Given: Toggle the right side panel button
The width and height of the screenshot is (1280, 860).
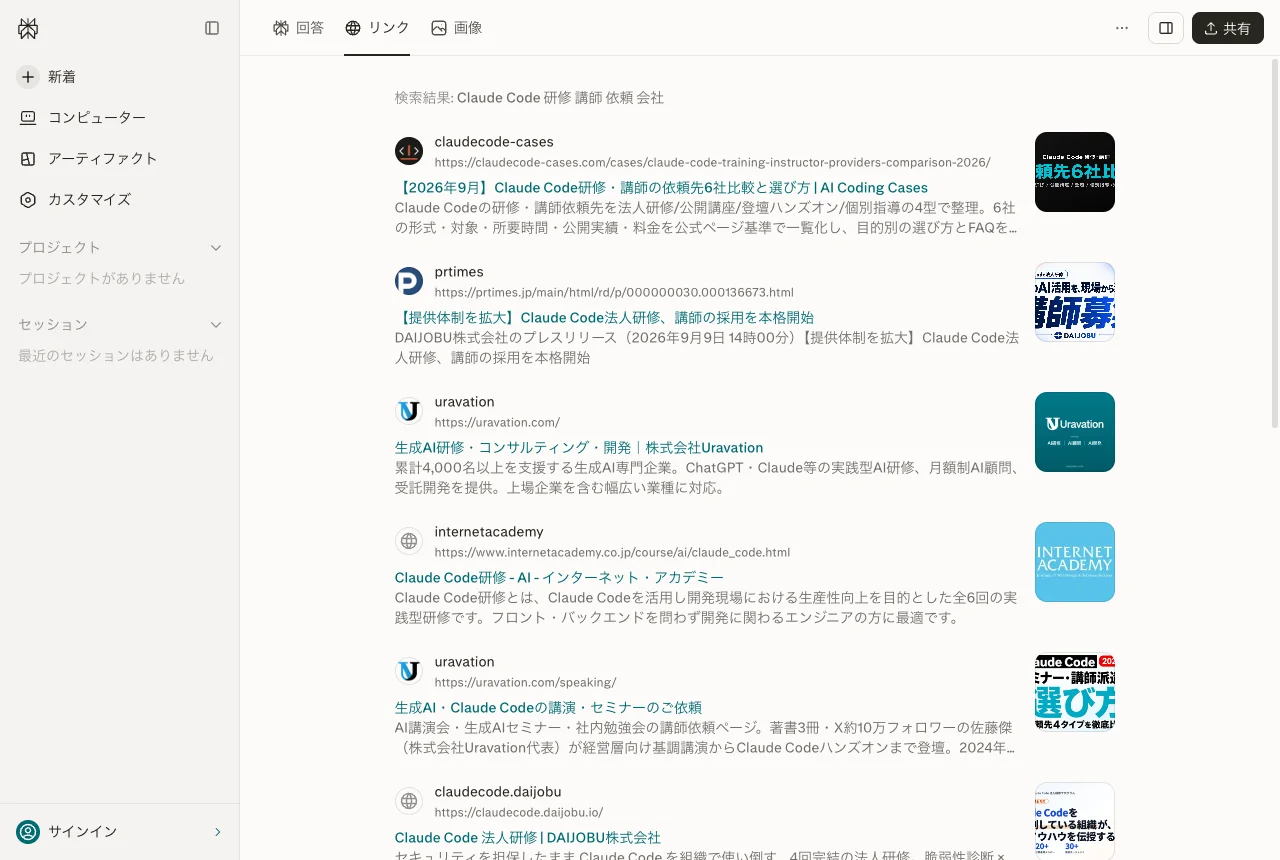Looking at the screenshot, I should point(1166,28).
